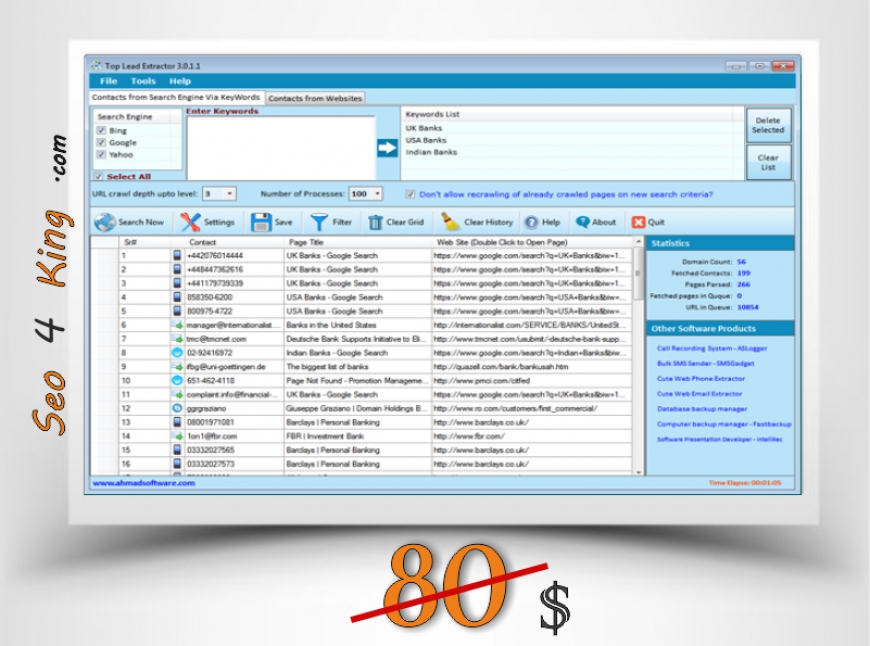Select Contacts from Search Engine Via KeyWords tab
The image size is (870, 646).
(x=176, y=97)
